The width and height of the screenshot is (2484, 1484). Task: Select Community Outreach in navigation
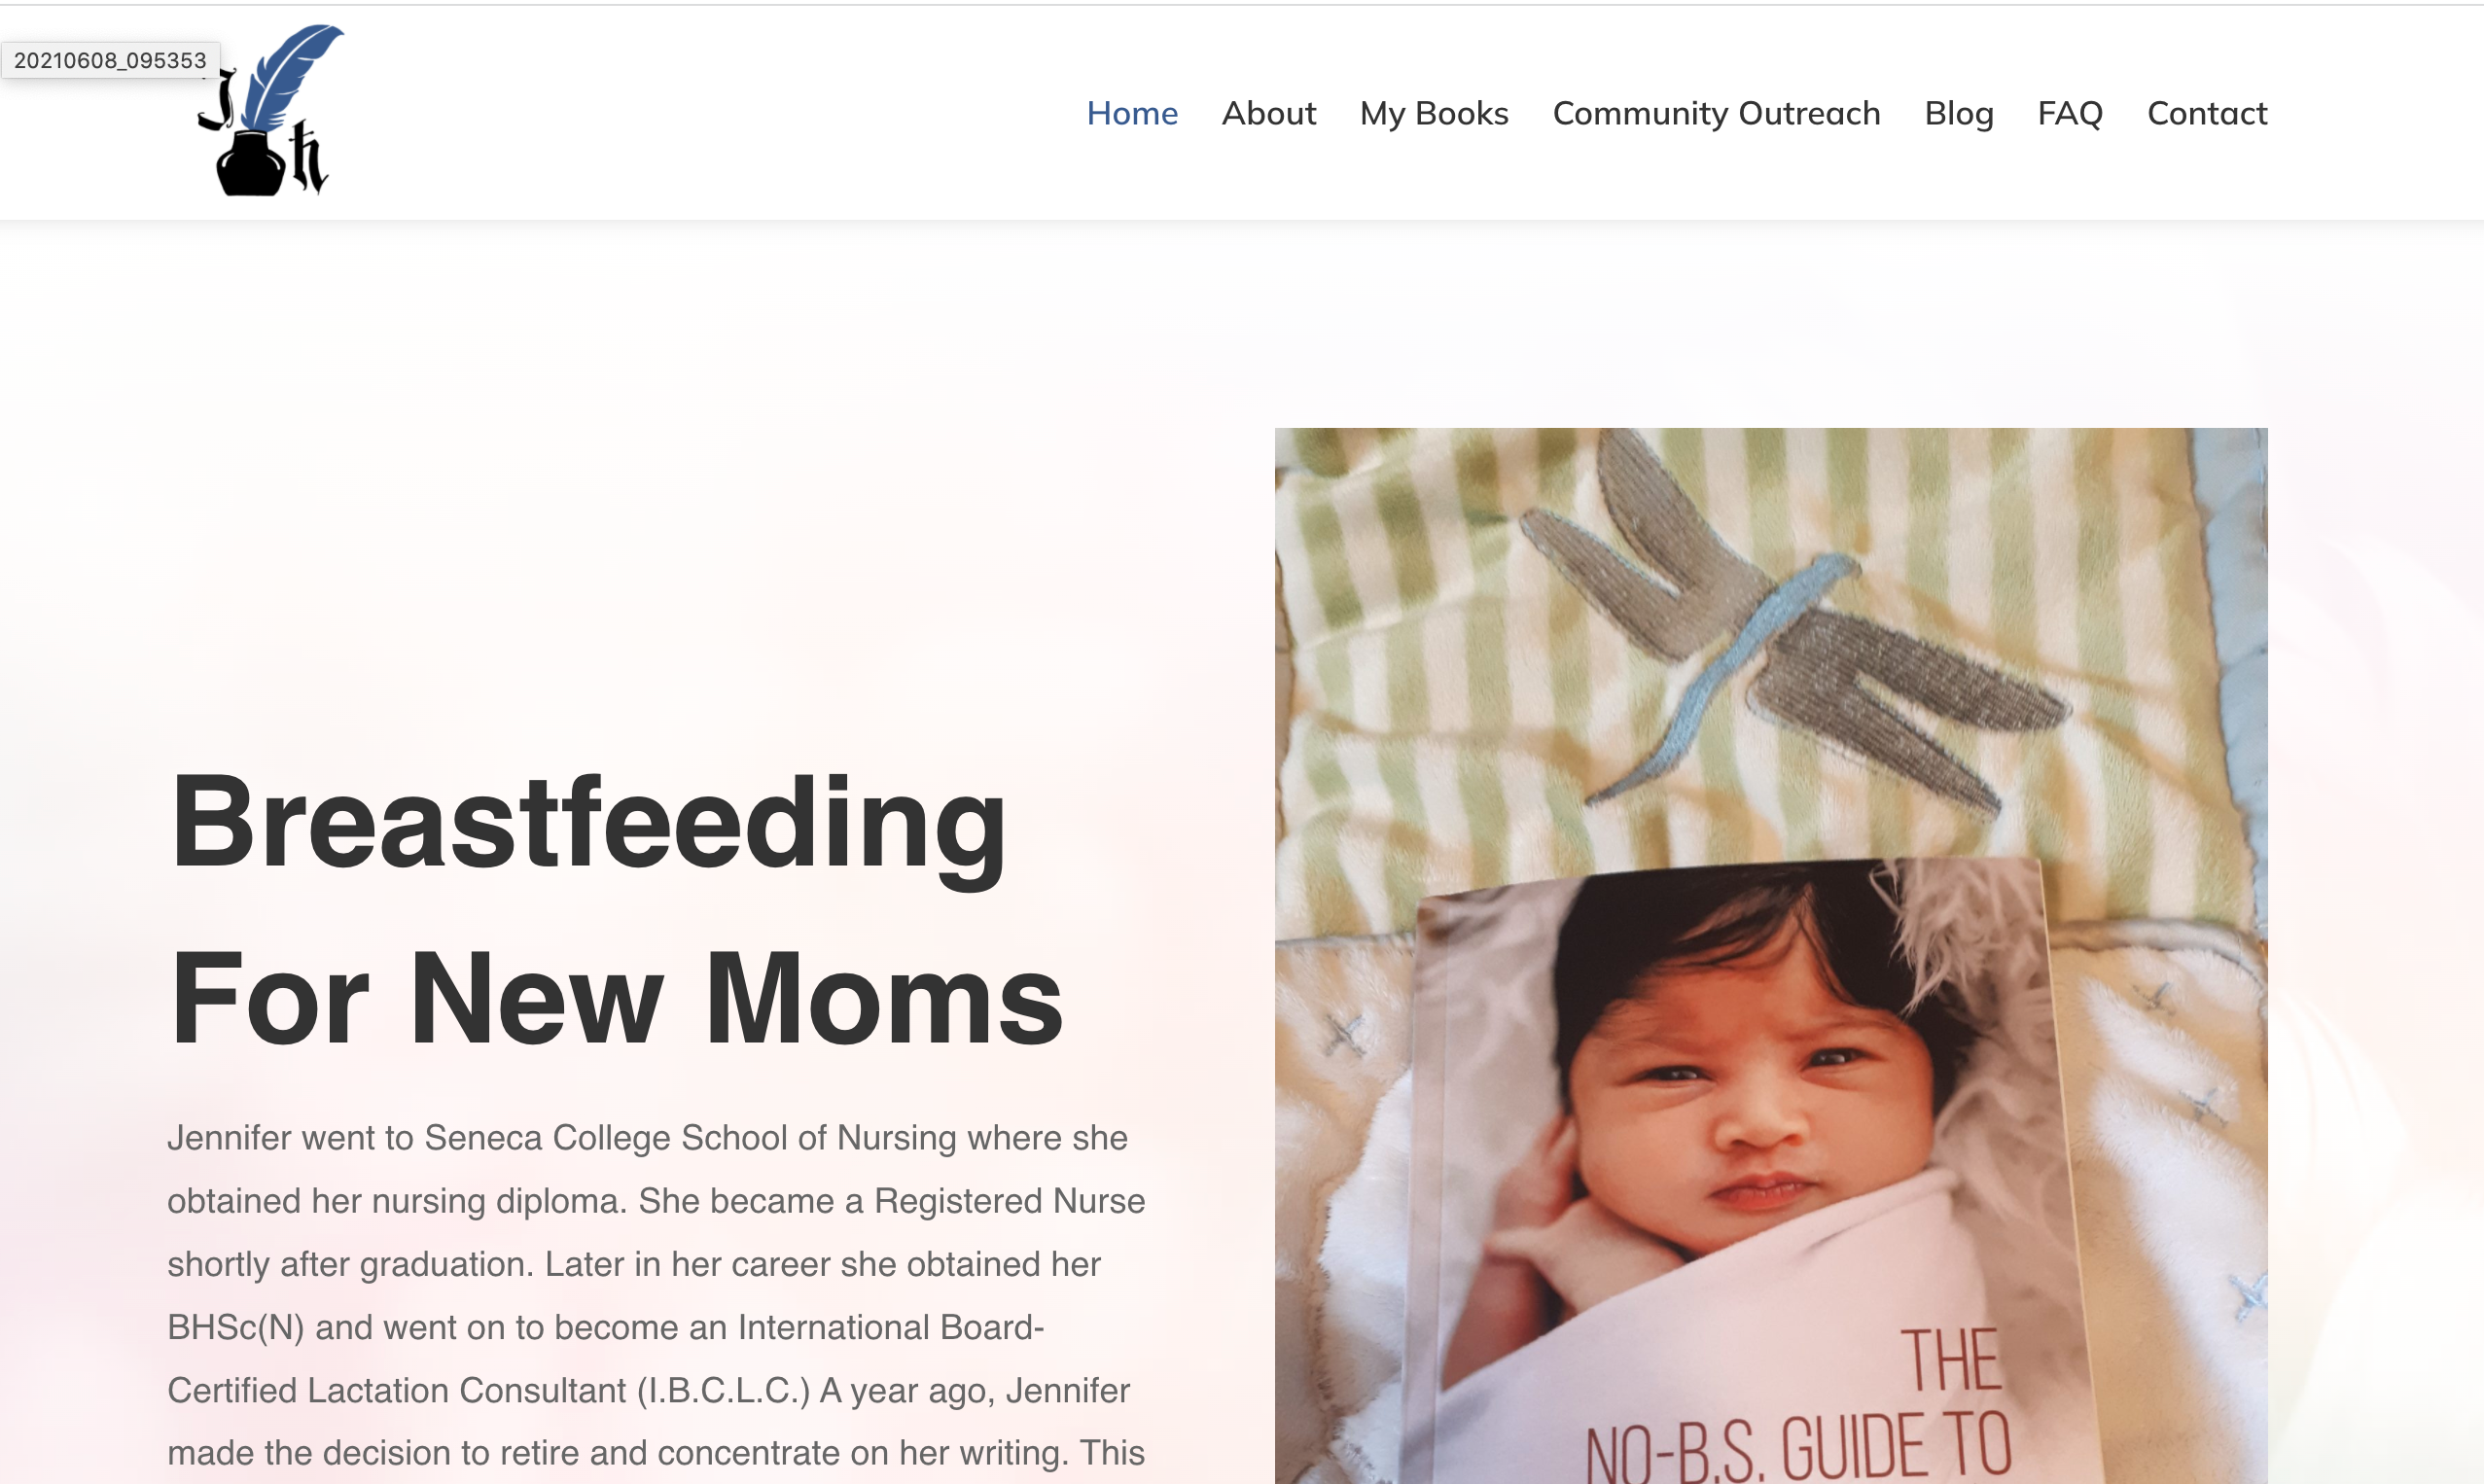[1716, 113]
